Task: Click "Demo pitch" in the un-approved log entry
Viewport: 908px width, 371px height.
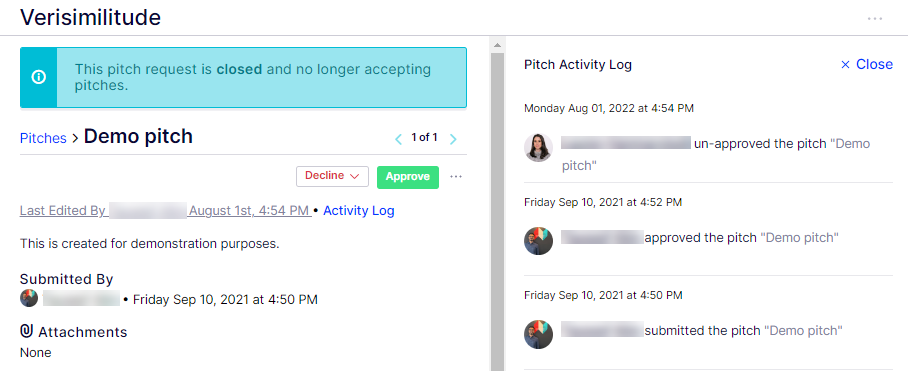Action: (716, 155)
